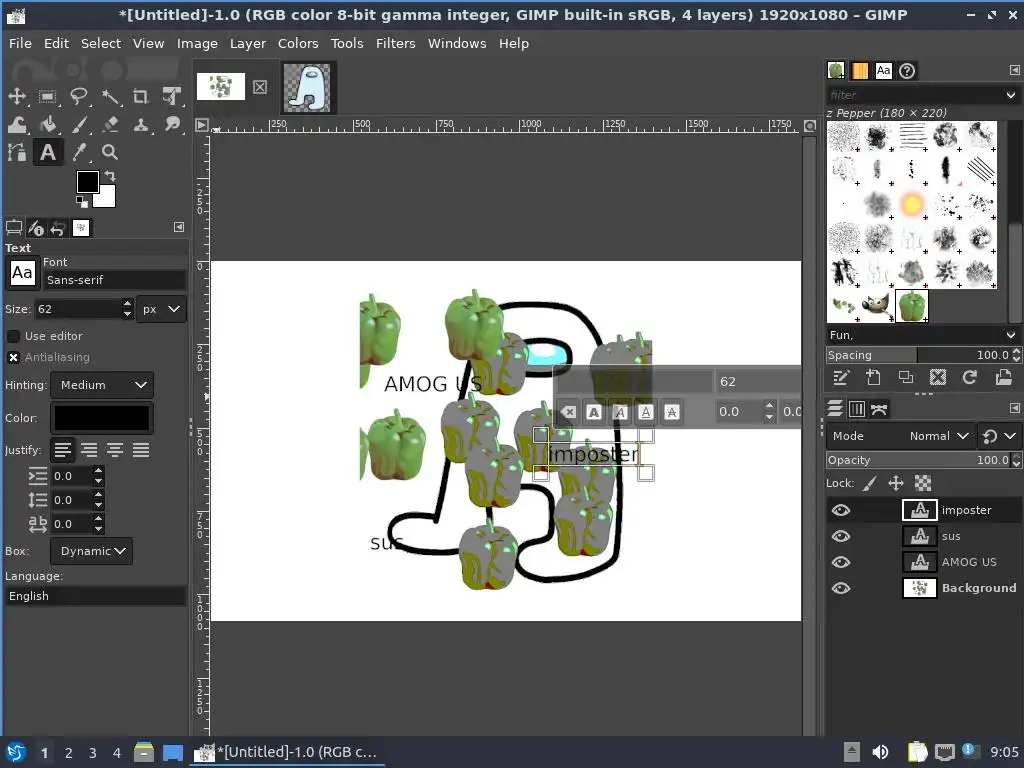The height and width of the screenshot is (768, 1024).
Task: Select the Move tool
Action: [x=16, y=97]
